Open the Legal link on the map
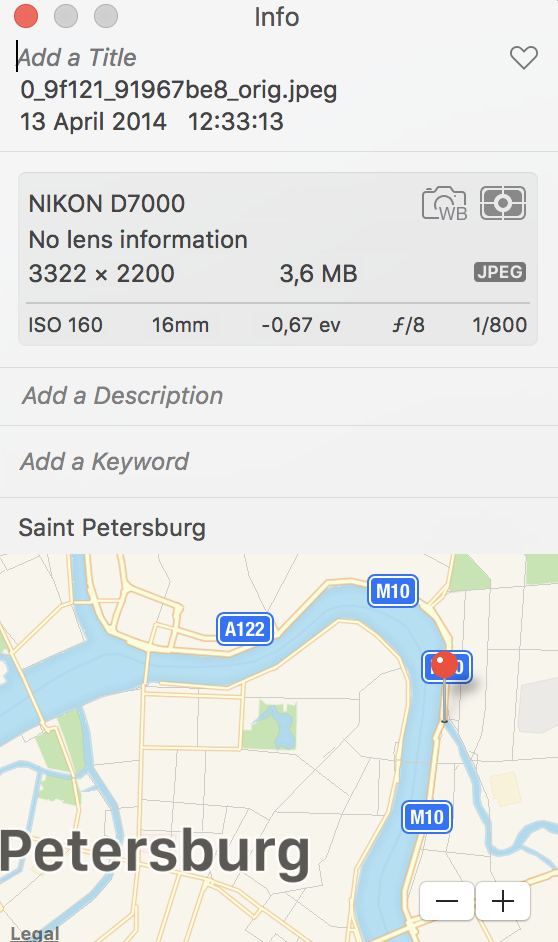558x942 pixels. (x=35, y=933)
